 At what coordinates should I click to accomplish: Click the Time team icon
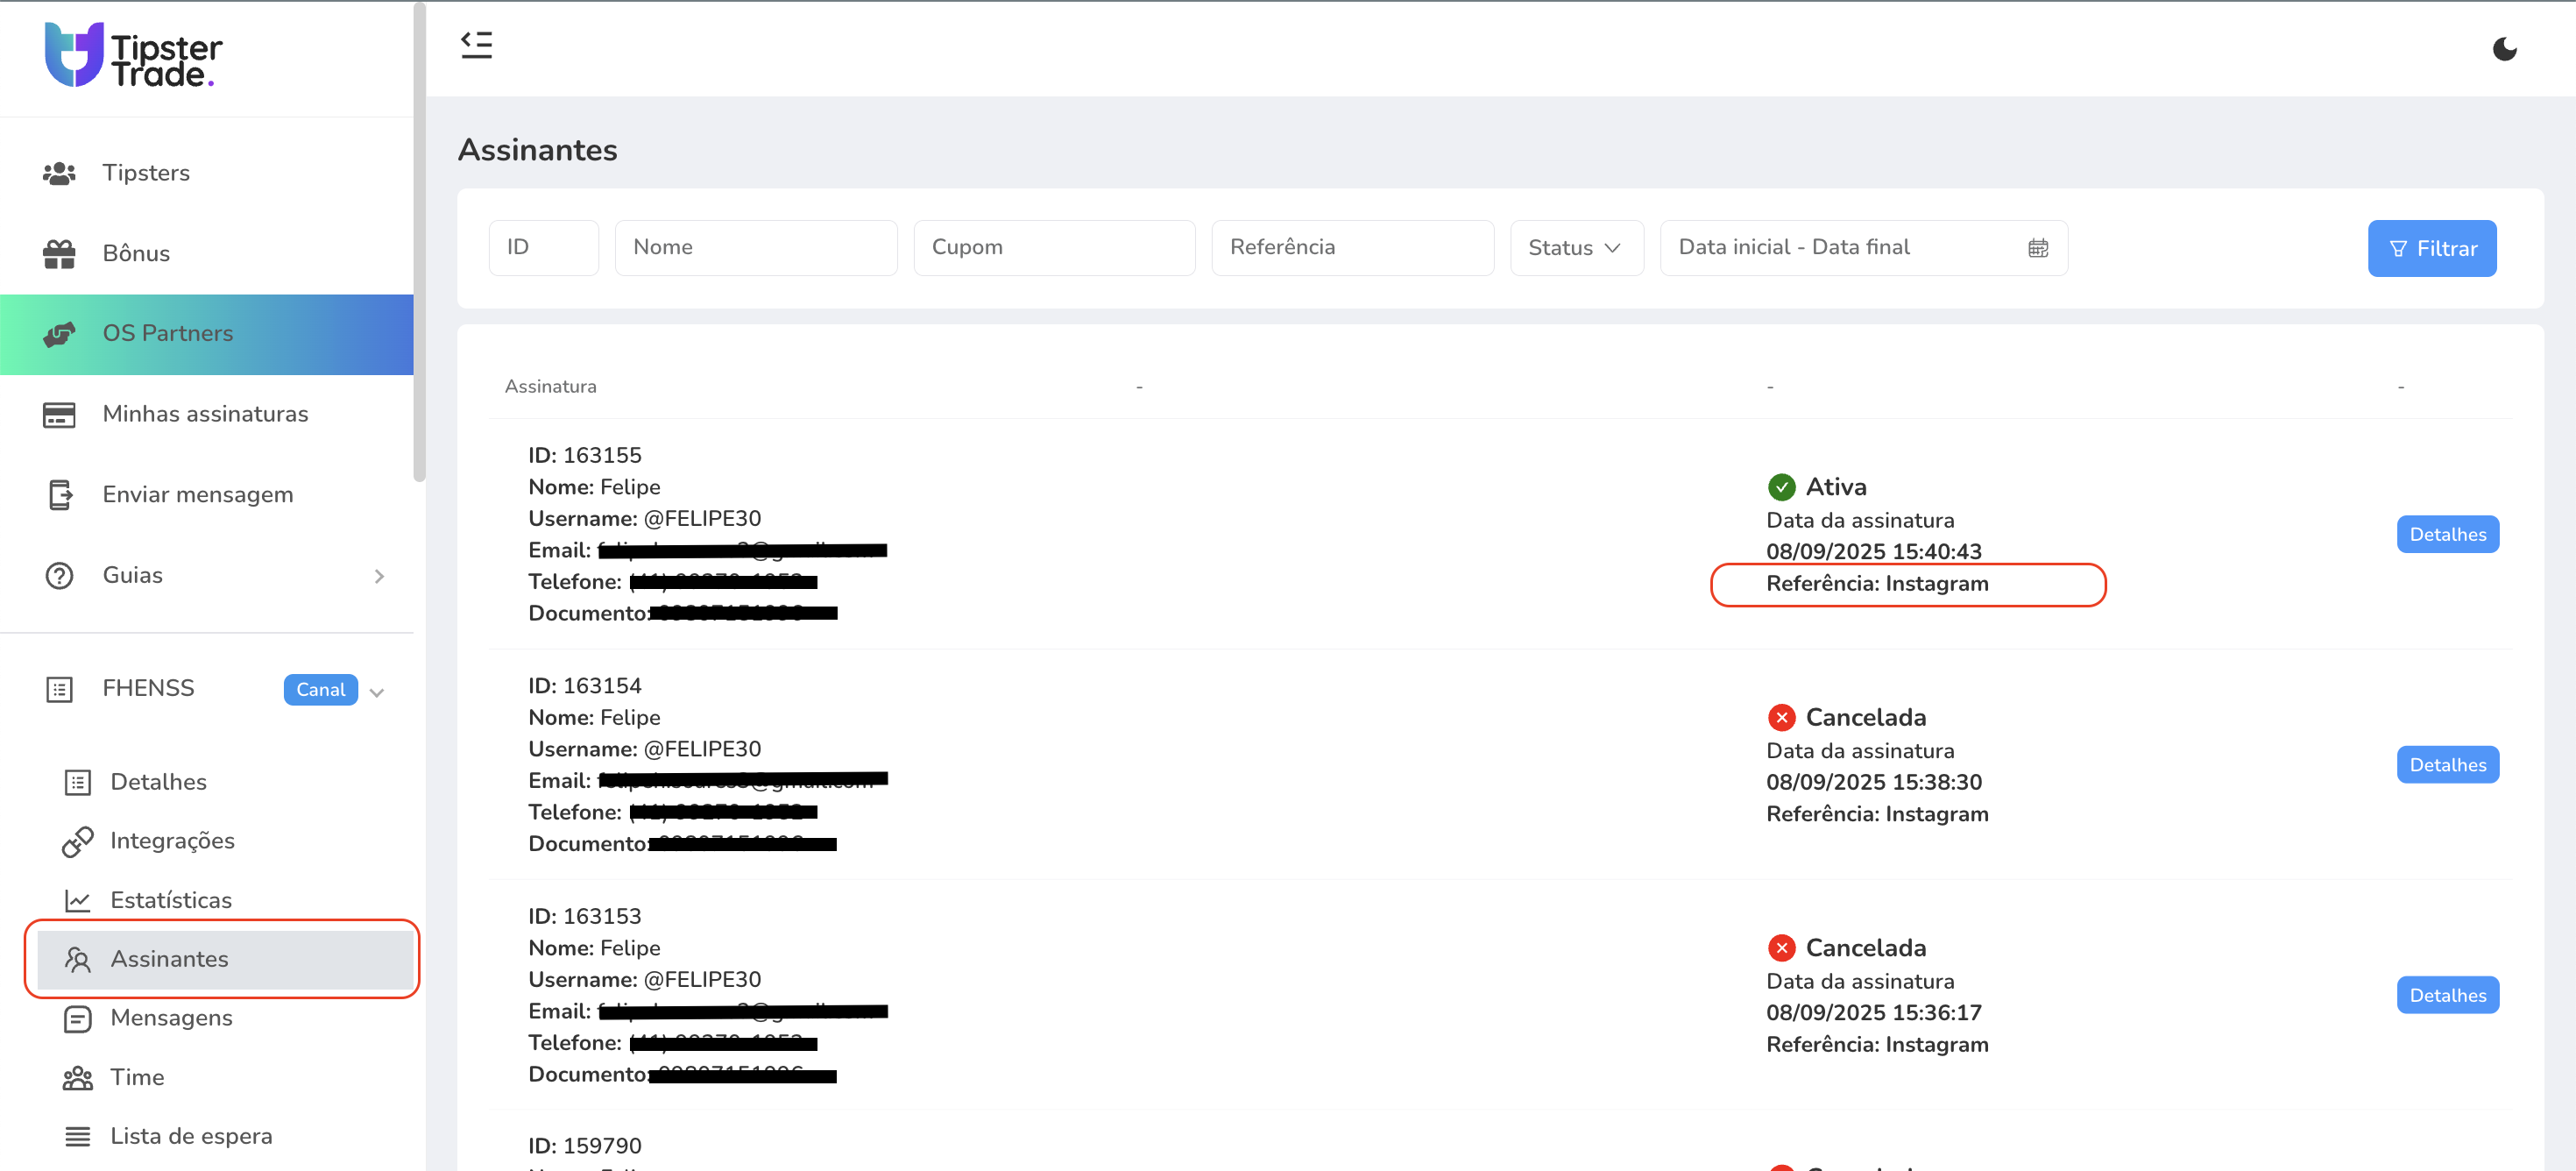77,1078
